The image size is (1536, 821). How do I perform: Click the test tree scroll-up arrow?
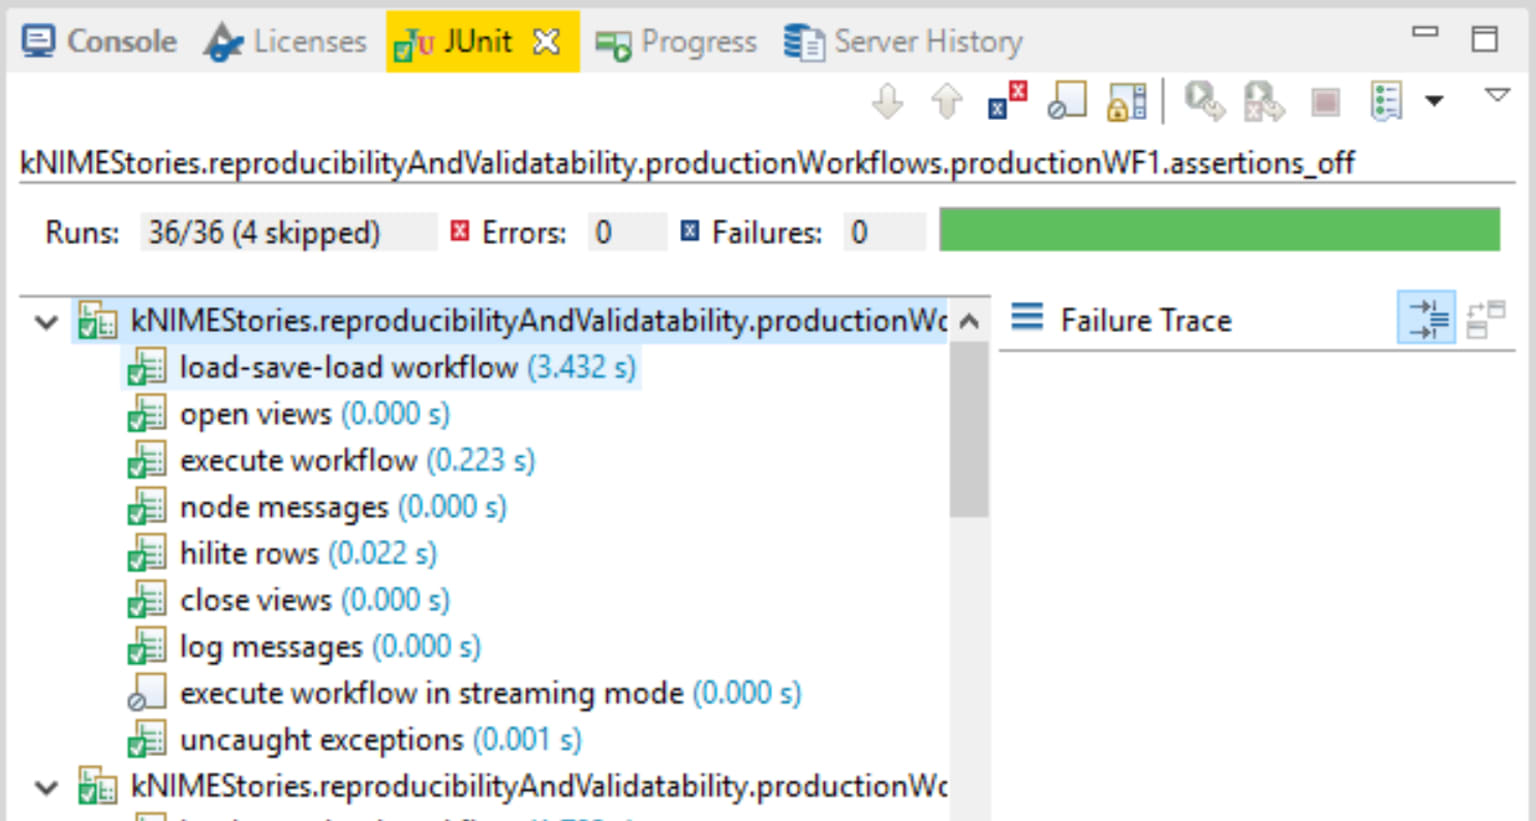tap(969, 321)
